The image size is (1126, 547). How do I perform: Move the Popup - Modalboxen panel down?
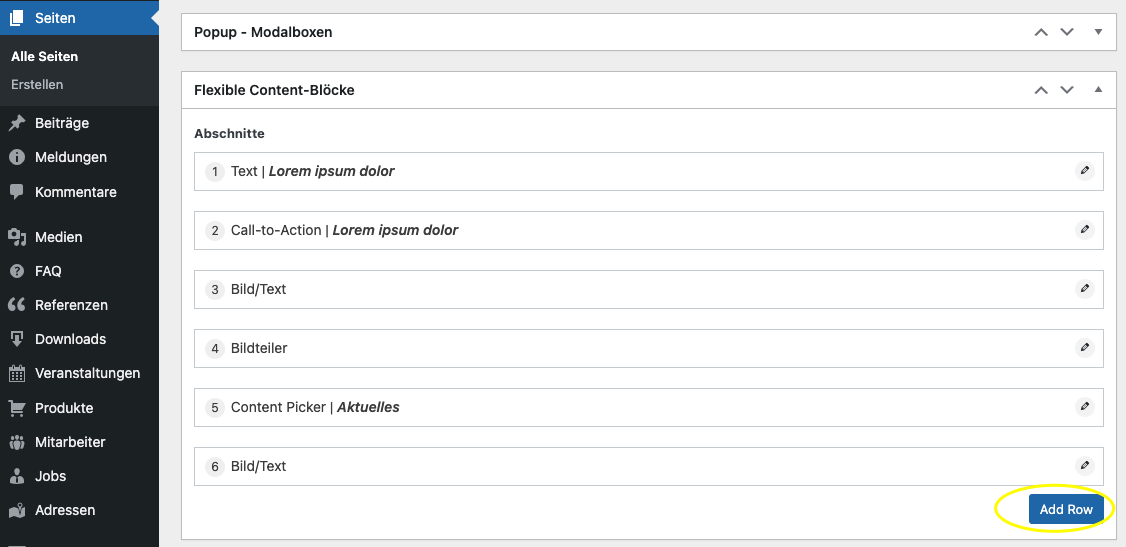pos(1067,32)
